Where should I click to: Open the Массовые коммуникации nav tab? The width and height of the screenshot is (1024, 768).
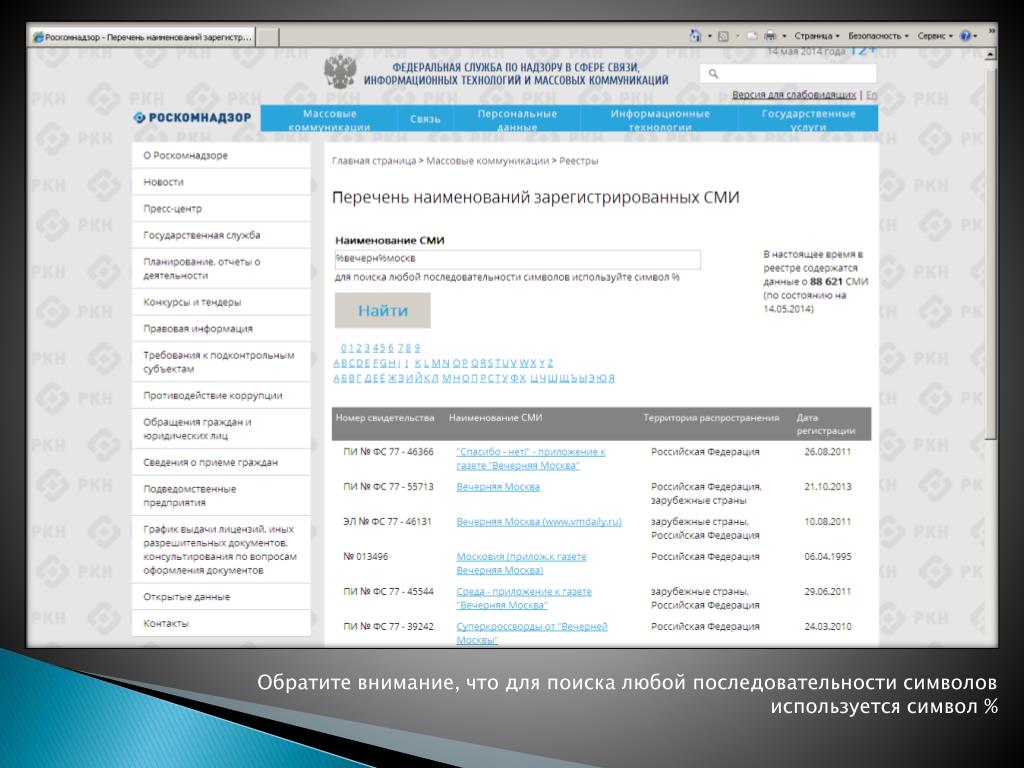coord(329,119)
